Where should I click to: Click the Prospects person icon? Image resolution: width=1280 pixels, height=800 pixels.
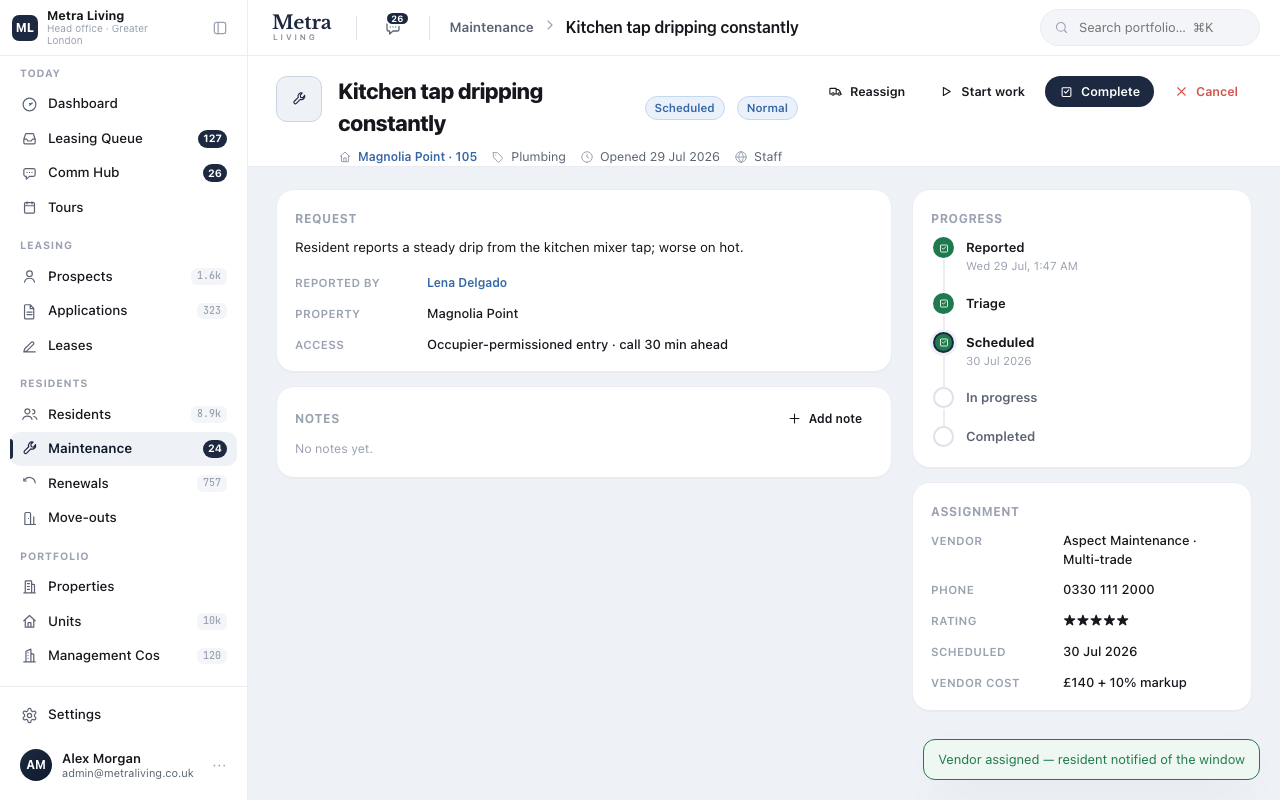click(x=29, y=277)
